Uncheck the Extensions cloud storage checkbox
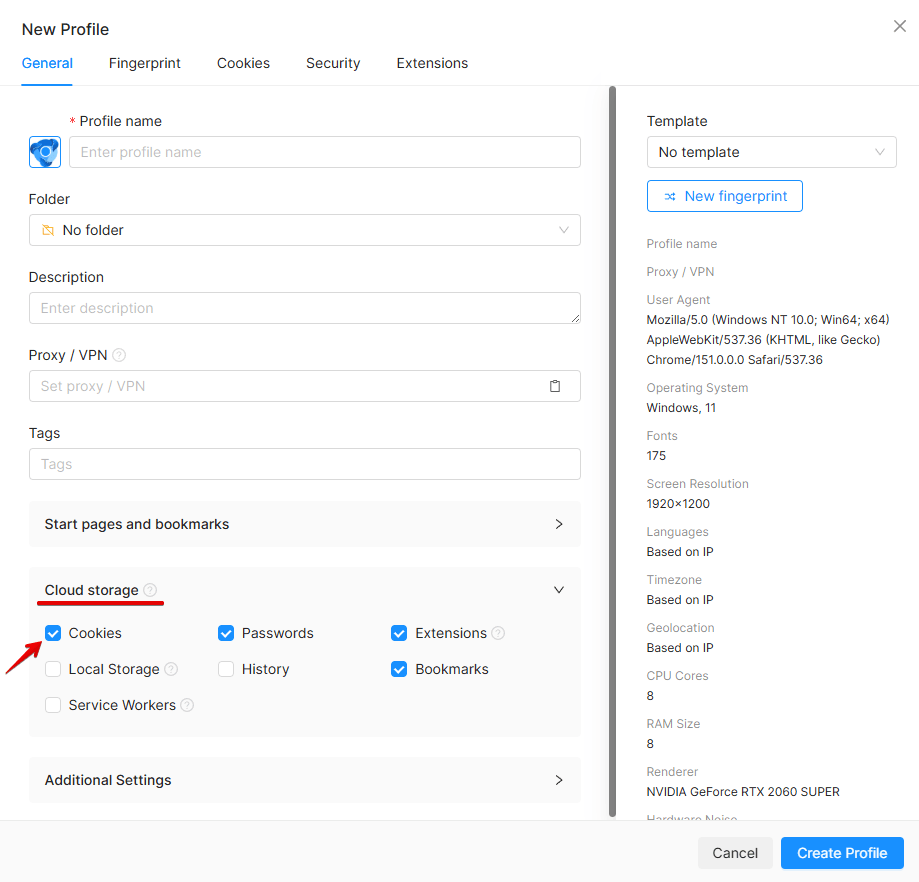This screenshot has height=882, width=919. click(399, 634)
